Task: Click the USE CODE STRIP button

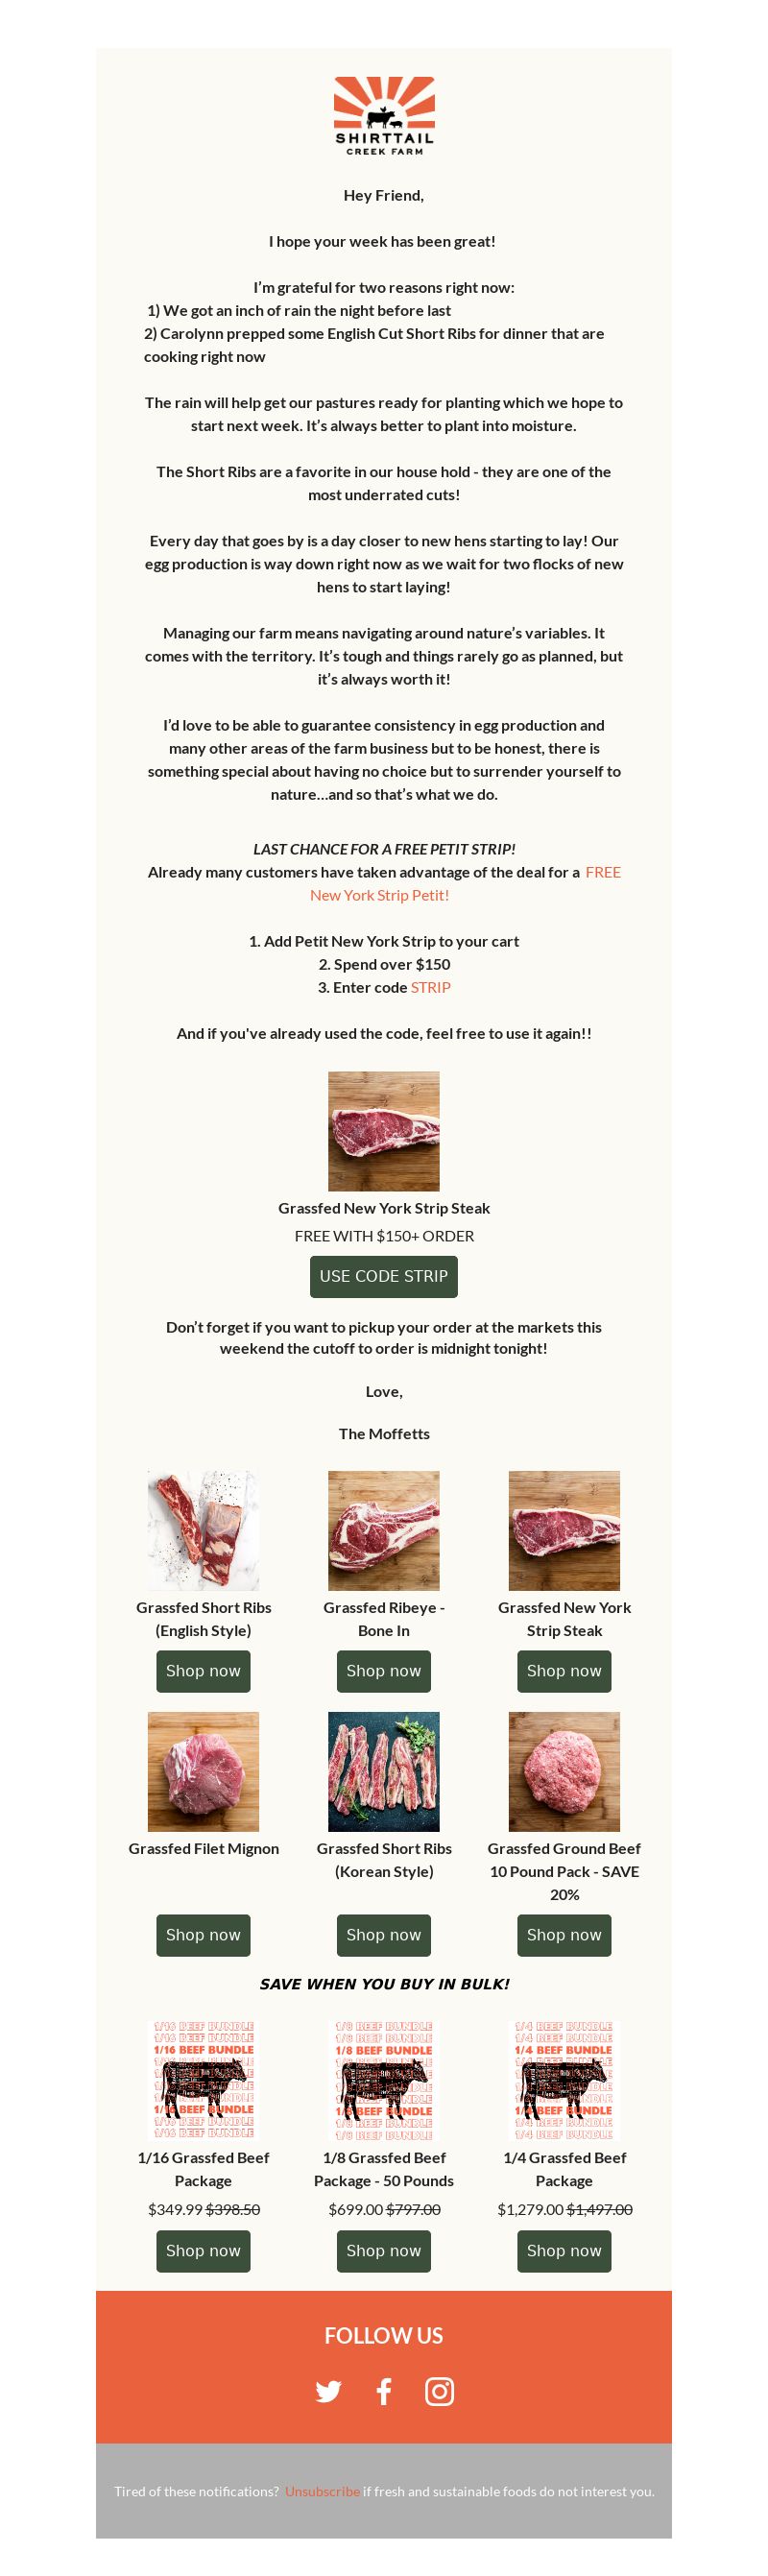Action: coord(384,1276)
